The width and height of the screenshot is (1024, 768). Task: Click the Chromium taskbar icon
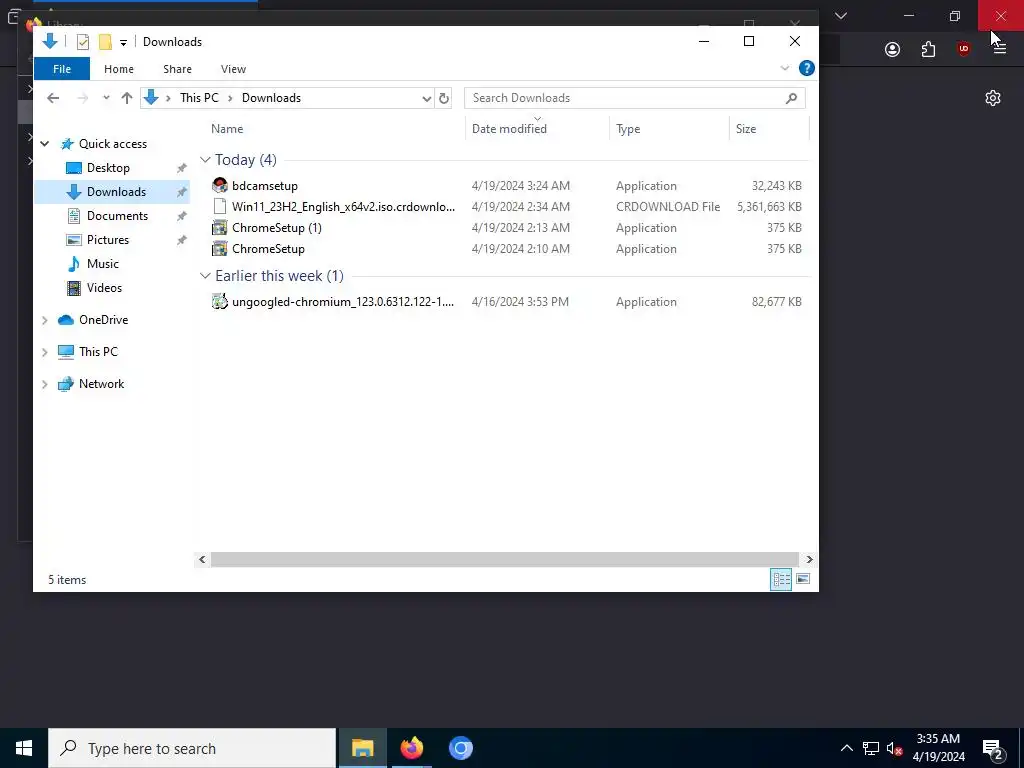click(x=460, y=748)
